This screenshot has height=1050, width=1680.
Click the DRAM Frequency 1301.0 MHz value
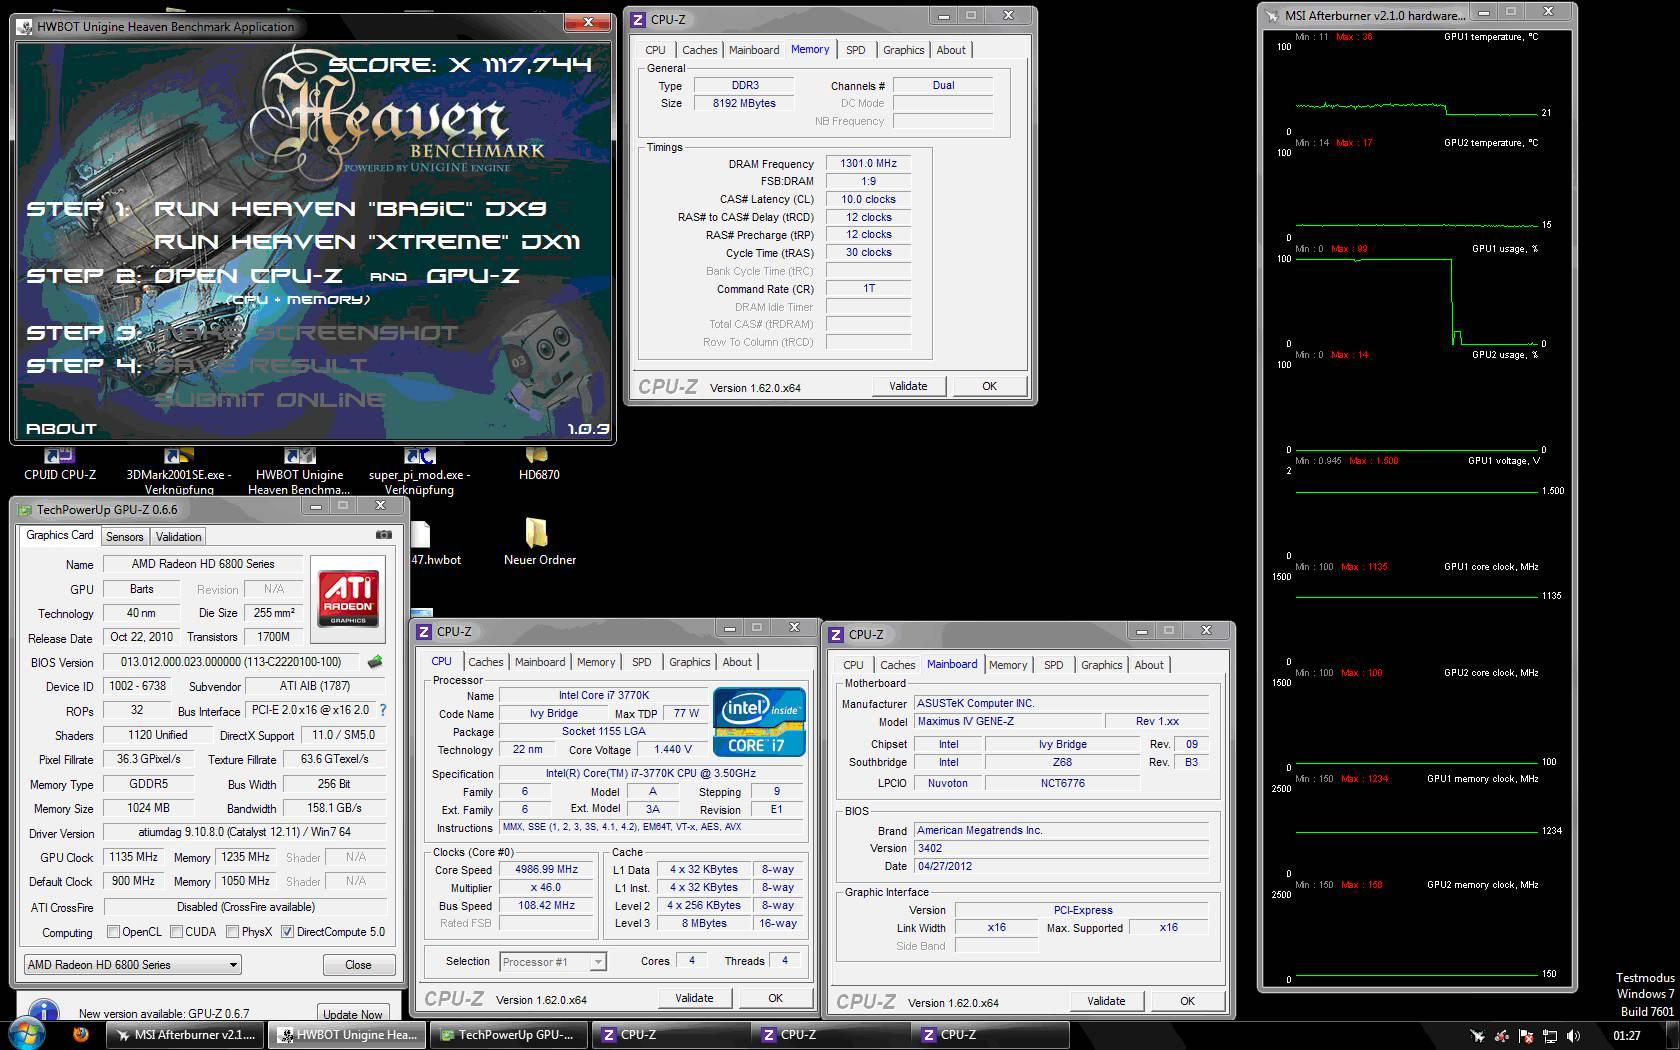pos(868,164)
